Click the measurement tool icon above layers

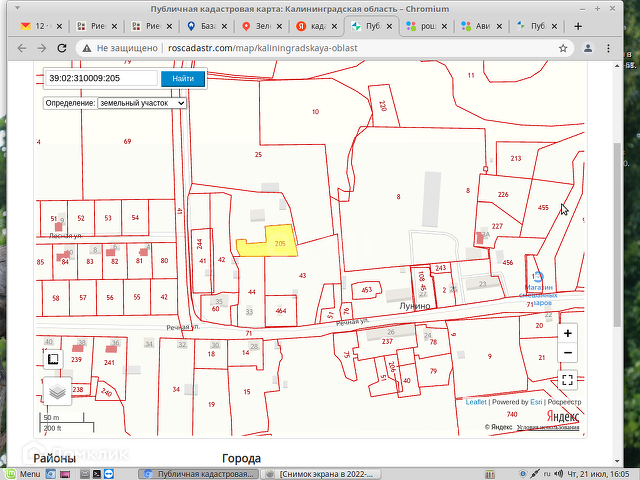coord(53,358)
